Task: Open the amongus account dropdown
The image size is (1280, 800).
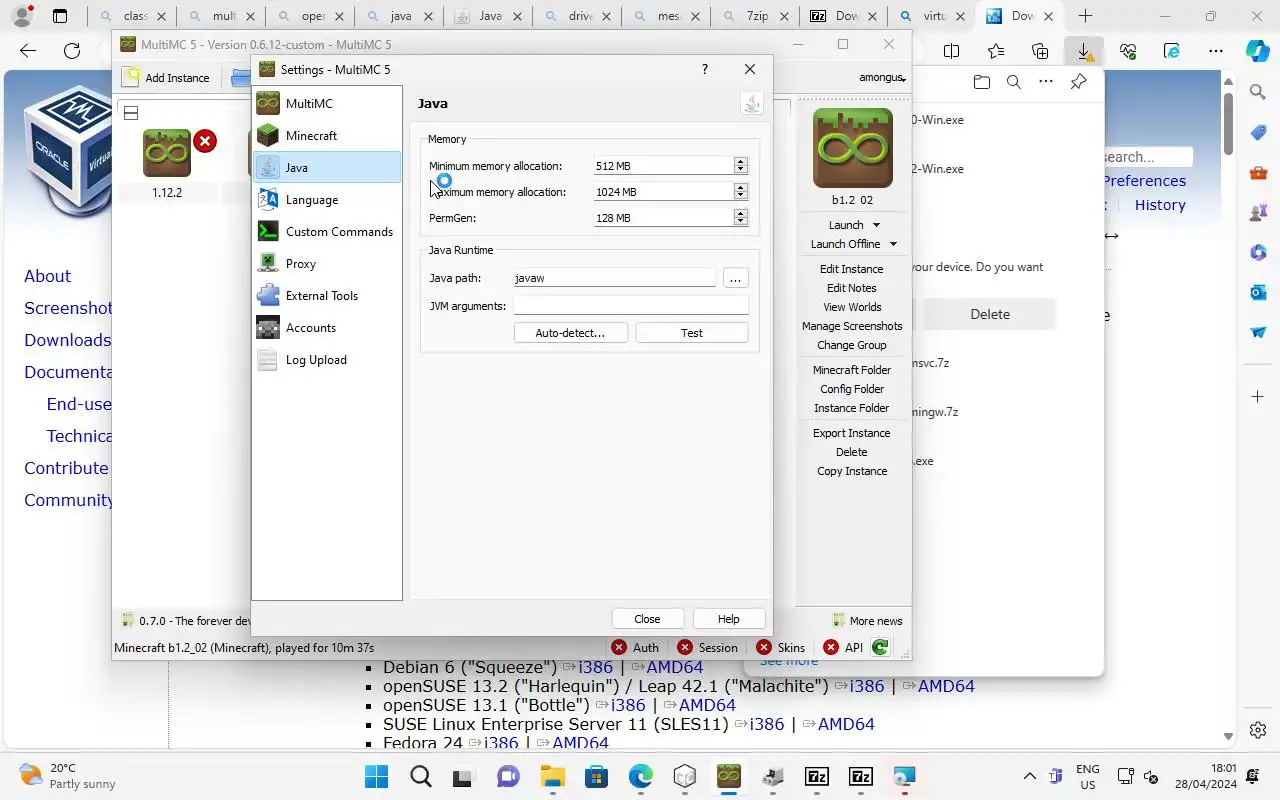Action: 882,77
